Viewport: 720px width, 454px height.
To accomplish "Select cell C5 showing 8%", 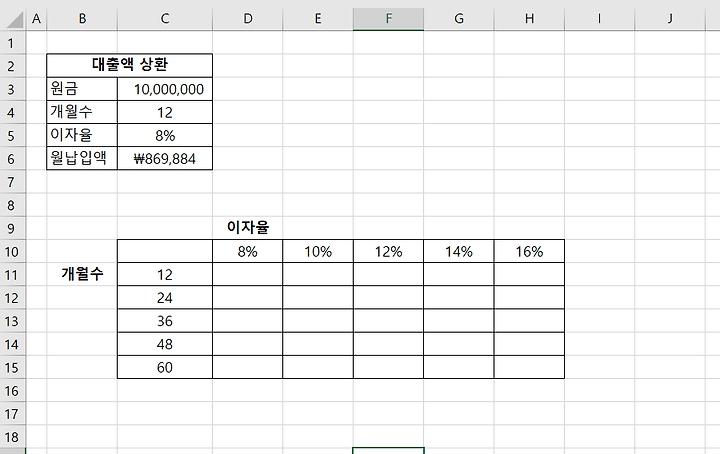I will pos(165,135).
